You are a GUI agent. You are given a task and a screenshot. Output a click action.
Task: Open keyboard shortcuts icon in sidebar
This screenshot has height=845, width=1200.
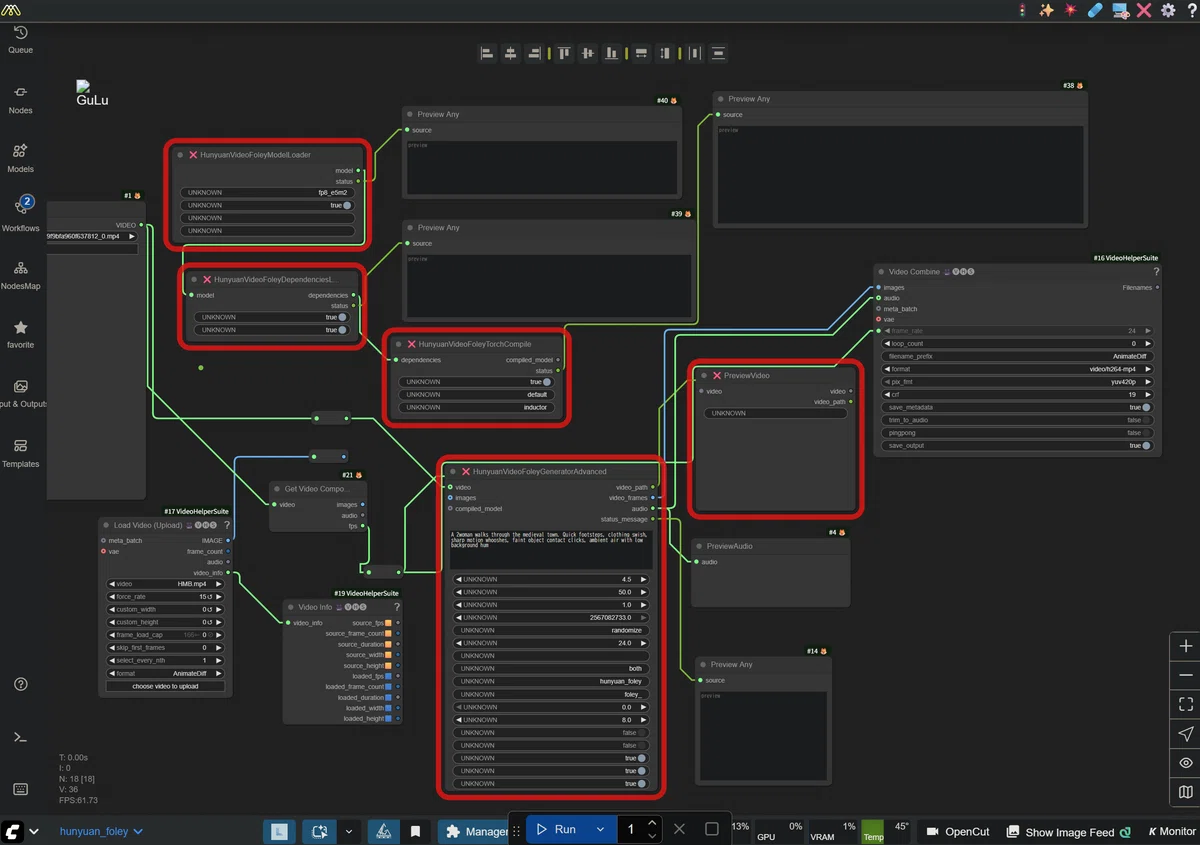(20, 790)
